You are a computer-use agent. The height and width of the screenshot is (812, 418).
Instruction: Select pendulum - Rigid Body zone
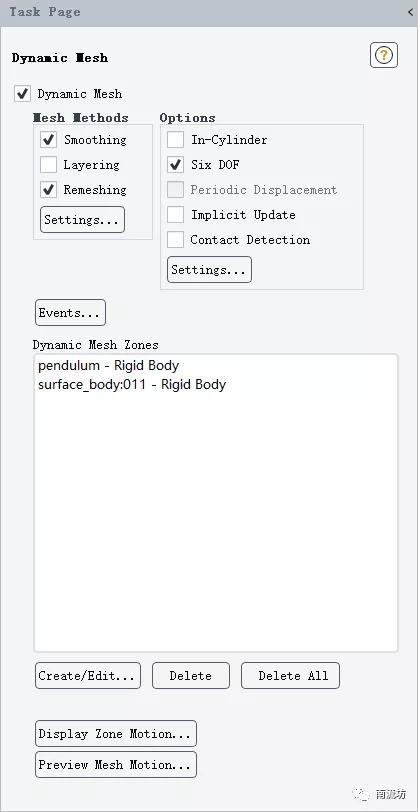(108, 366)
